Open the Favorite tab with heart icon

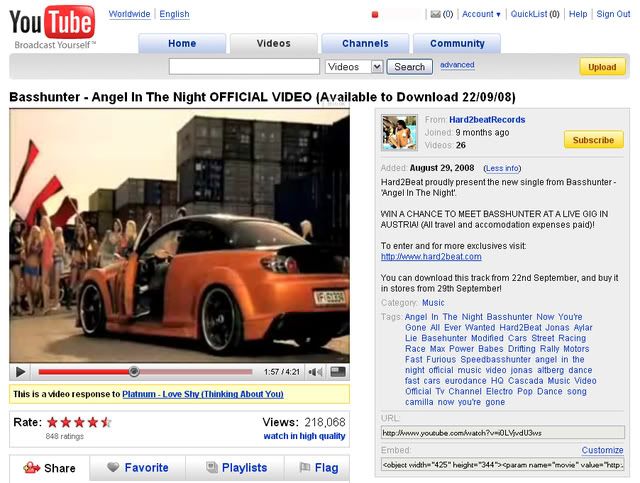tap(138, 467)
